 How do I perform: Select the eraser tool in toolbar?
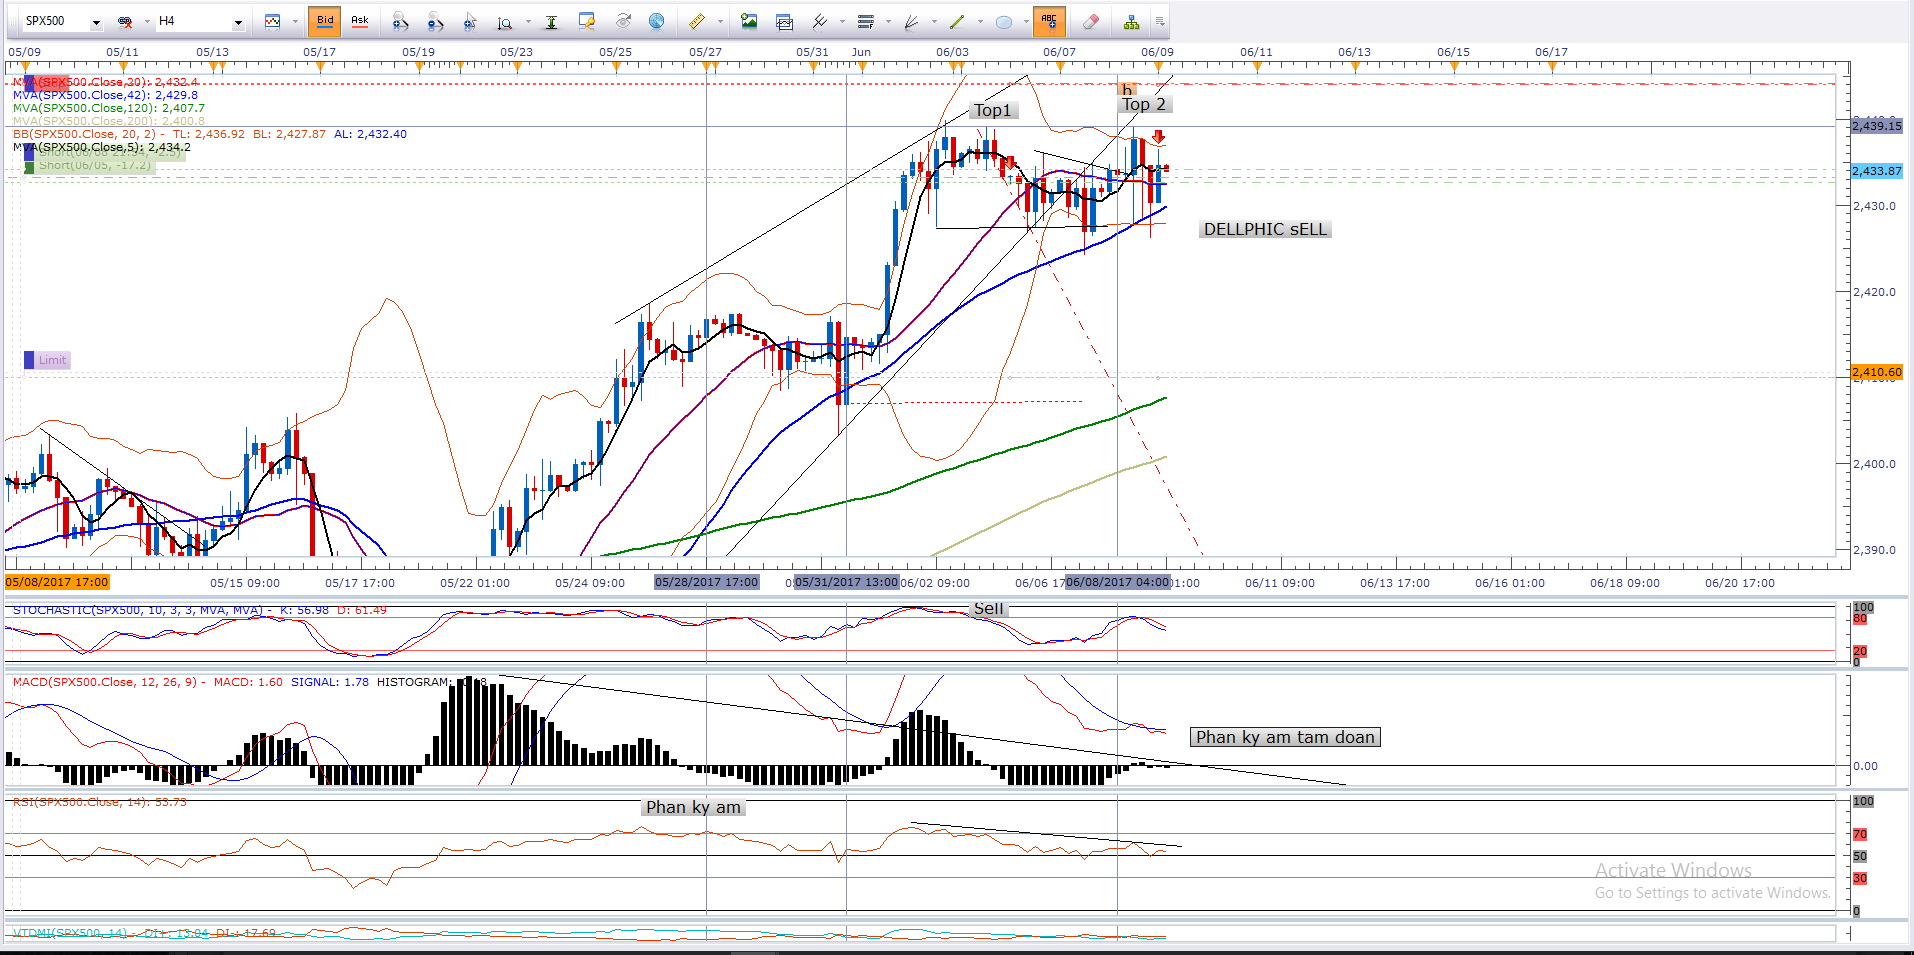[1090, 21]
